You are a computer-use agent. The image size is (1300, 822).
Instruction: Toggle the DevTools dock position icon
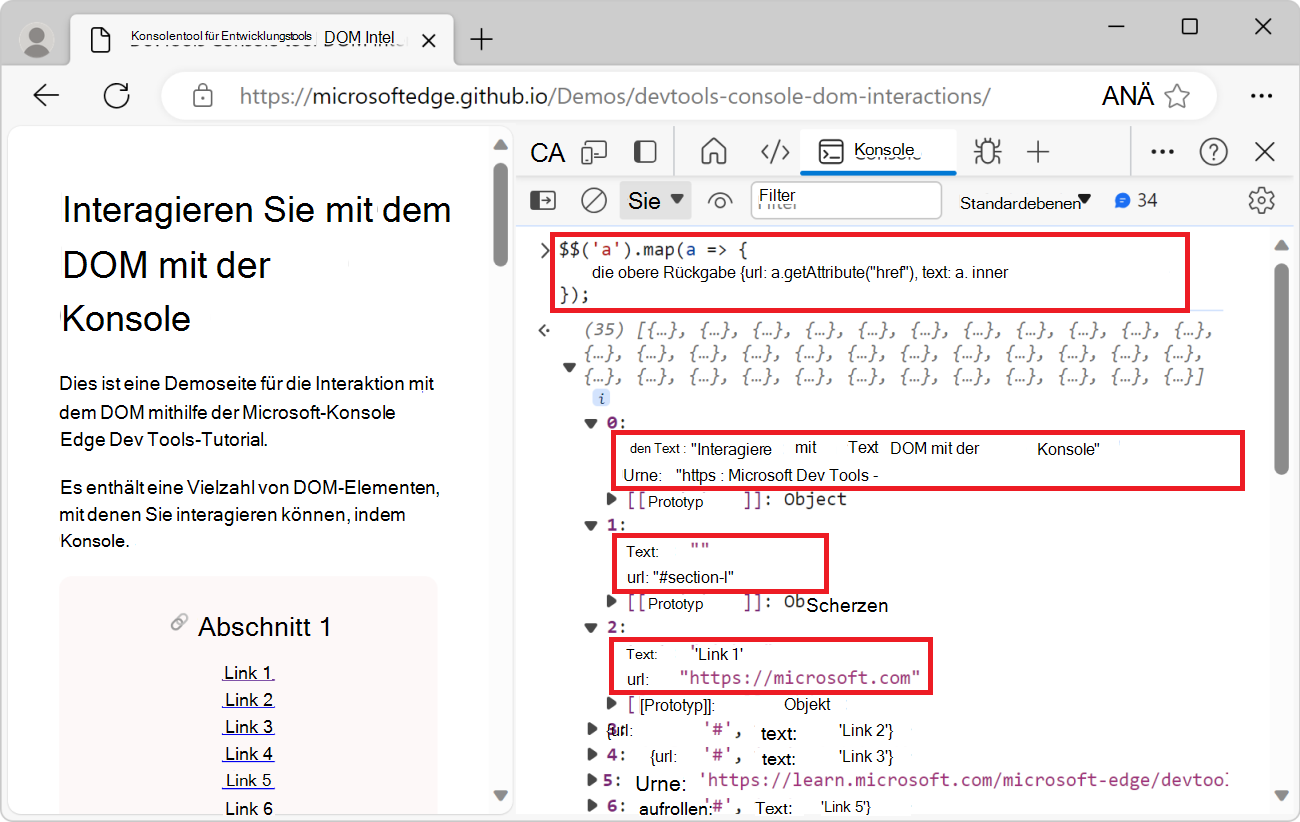pyautogui.click(x=644, y=152)
